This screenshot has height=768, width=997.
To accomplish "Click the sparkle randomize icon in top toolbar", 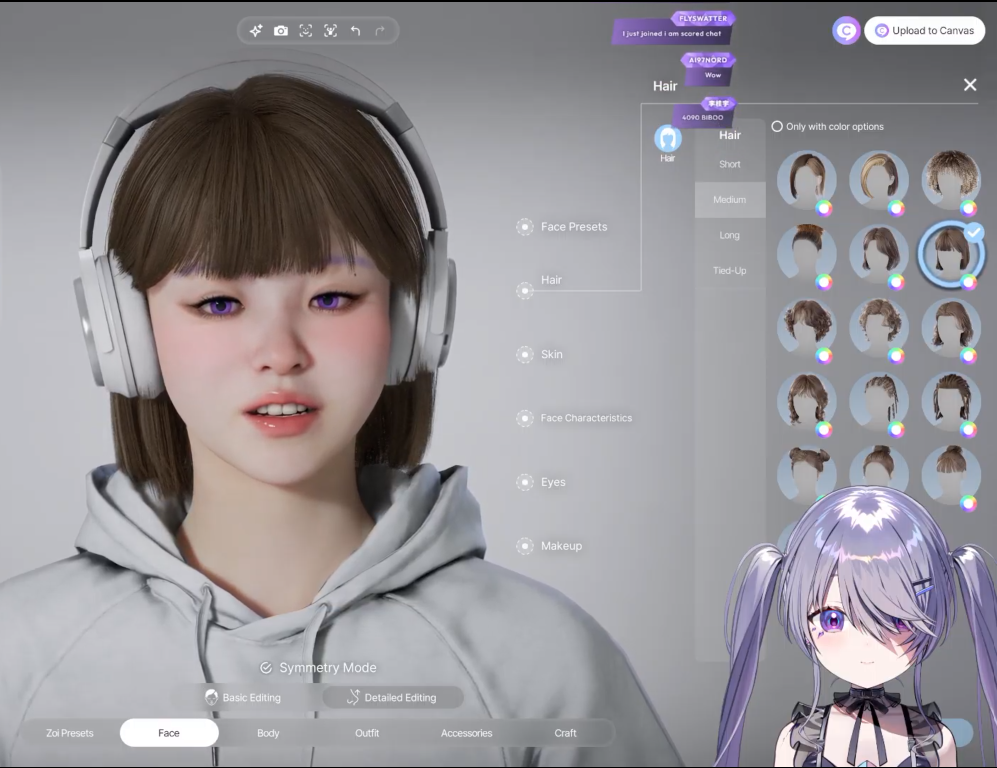I will (256, 31).
